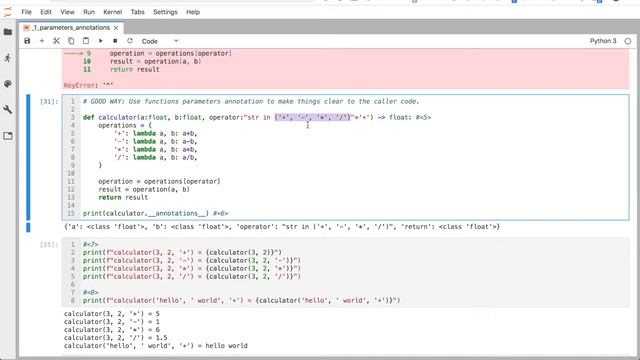Click the [25] execution count prompt
The width and height of the screenshot is (640, 360).
[49, 244]
